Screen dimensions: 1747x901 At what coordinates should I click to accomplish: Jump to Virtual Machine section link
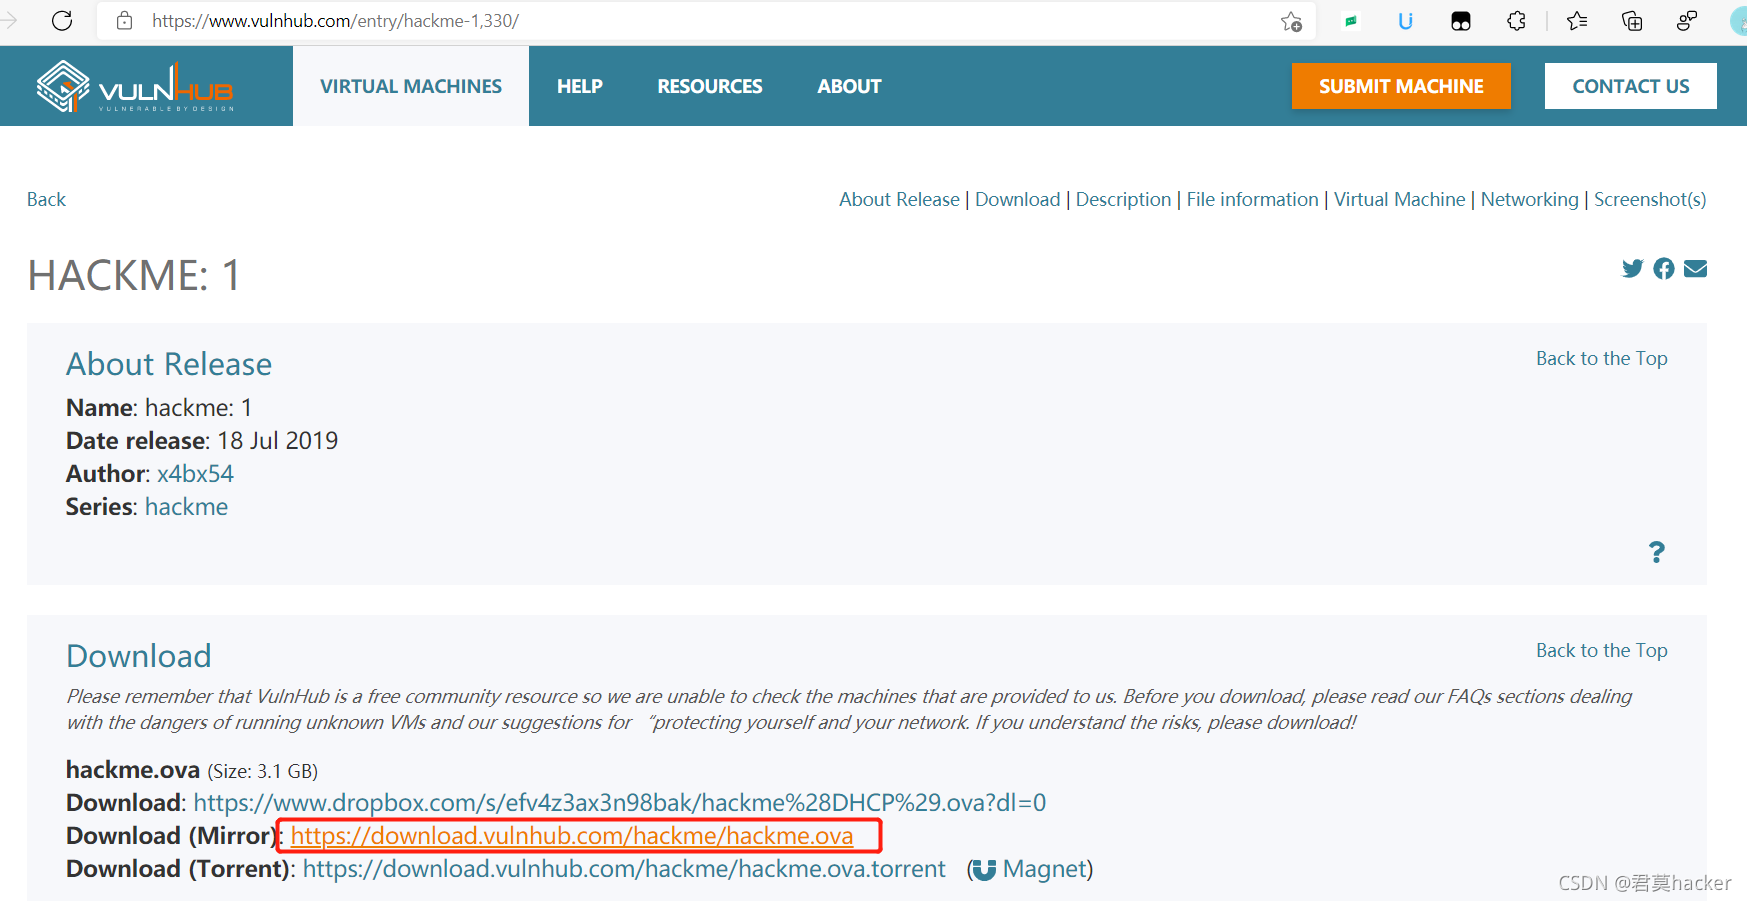[x=1399, y=199]
